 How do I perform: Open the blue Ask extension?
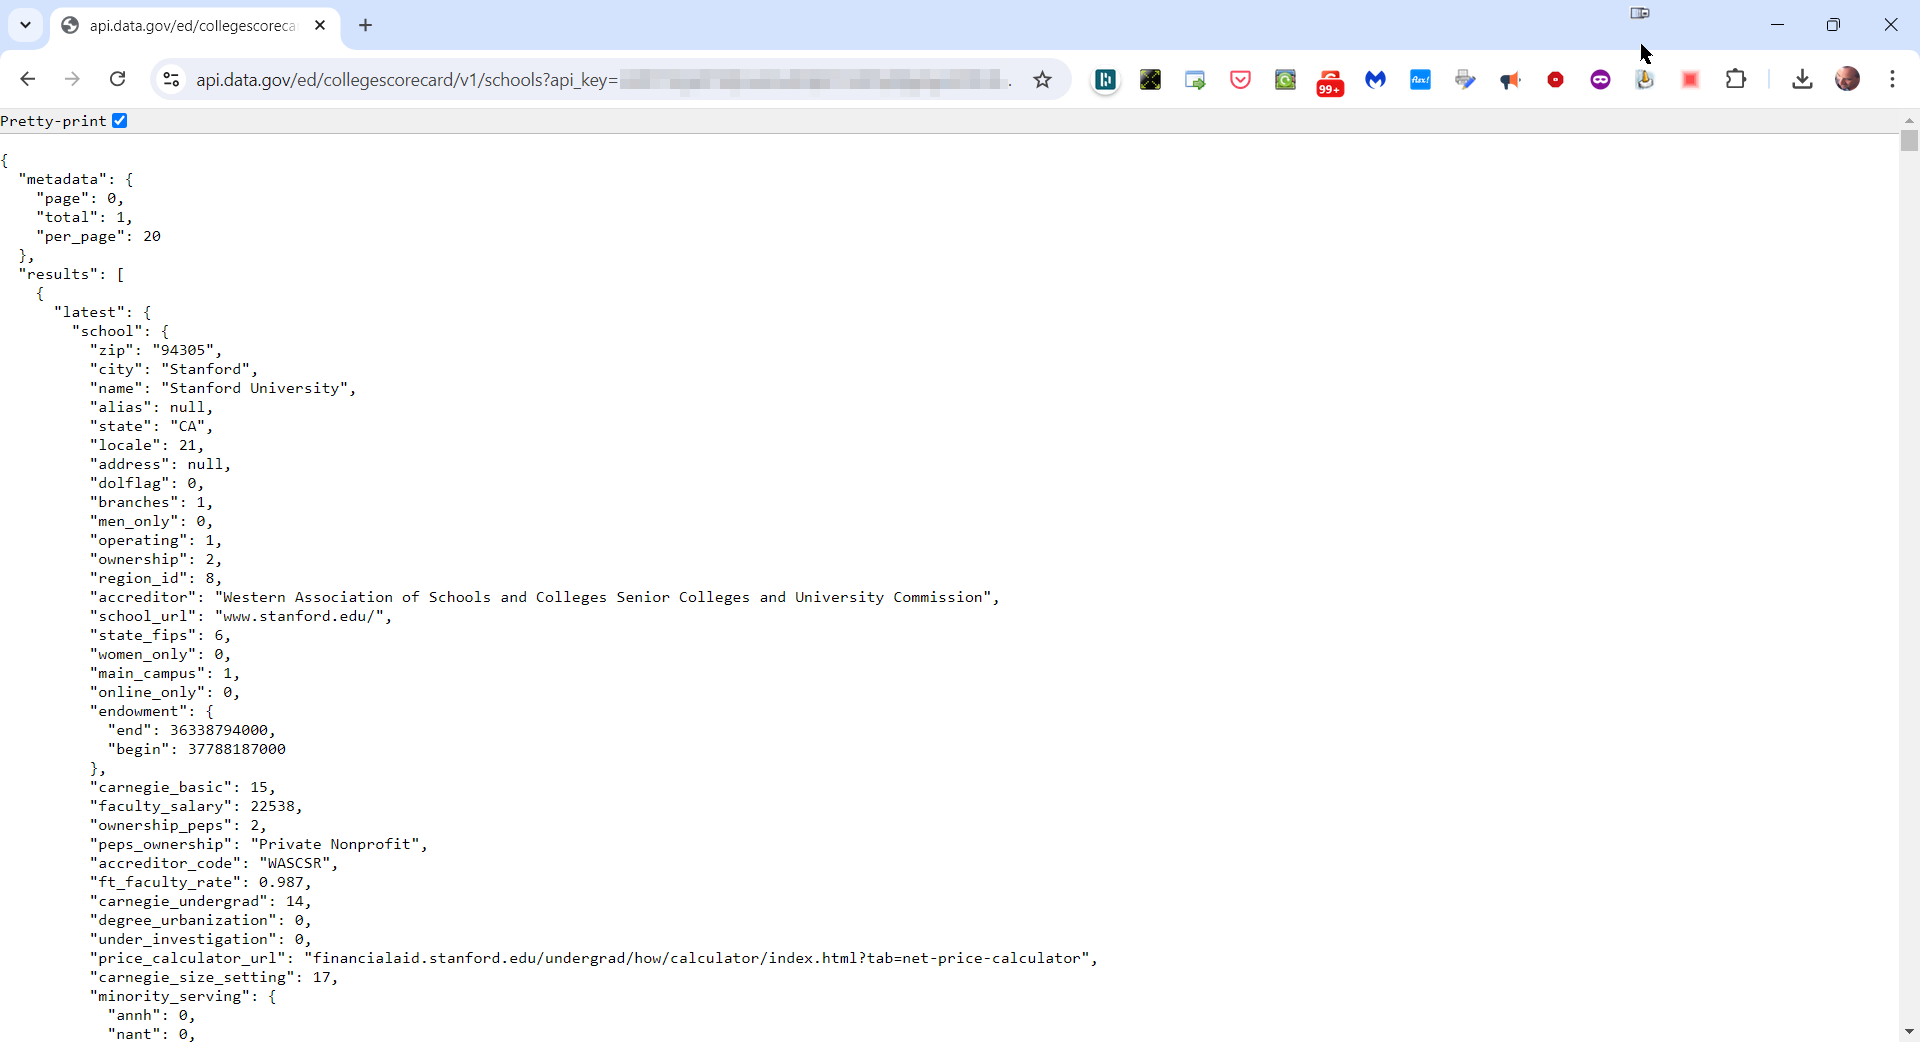[1420, 80]
